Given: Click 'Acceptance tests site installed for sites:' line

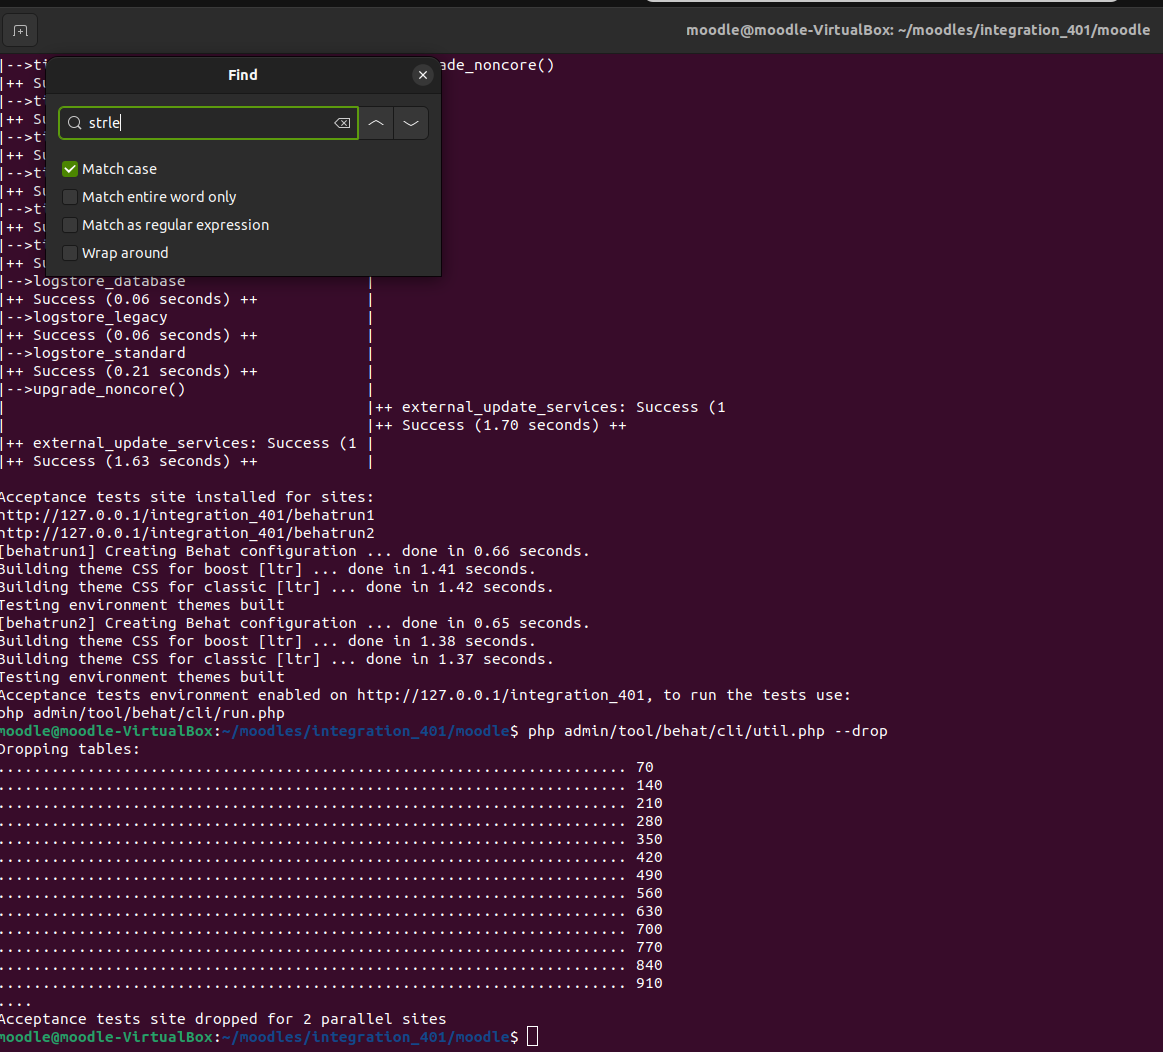Looking at the screenshot, I should tap(187, 498).
